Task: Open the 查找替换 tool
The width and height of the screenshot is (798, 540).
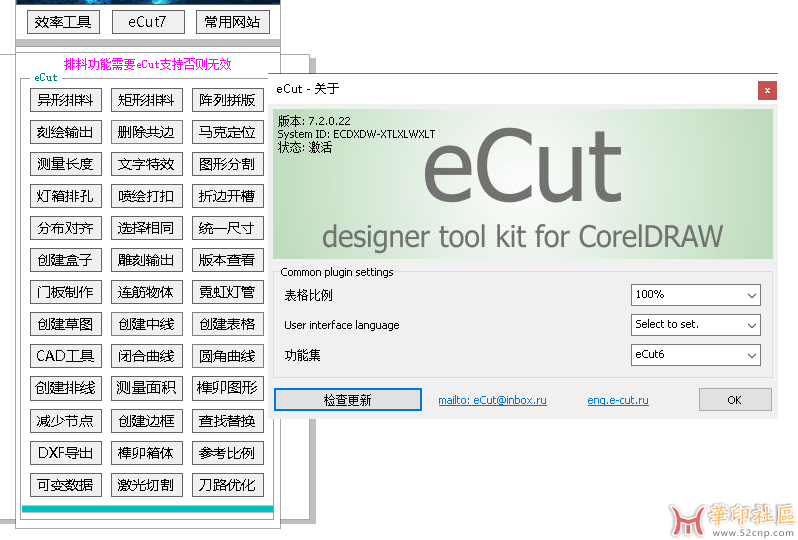Action: pyautogui.click(x=227, y=421)
